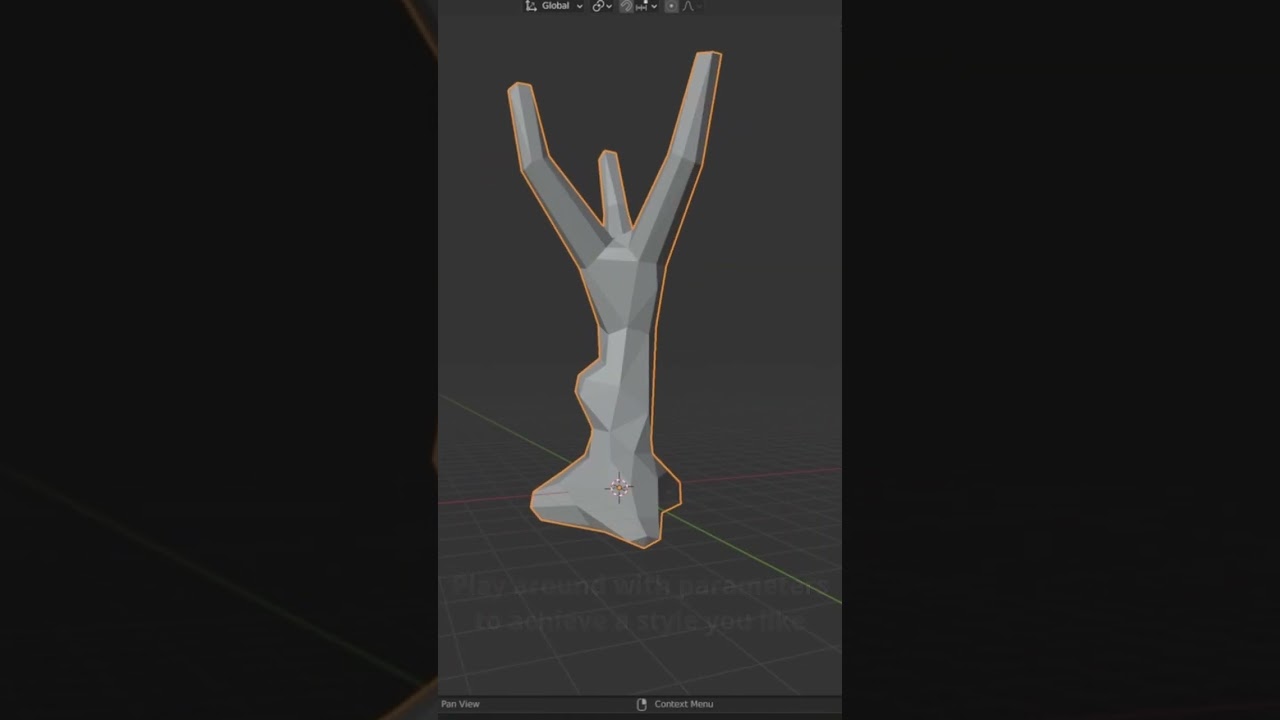The image size is (1280, 720).
Task: Toggle the snapping magnet icon
Action: (626, 6)
